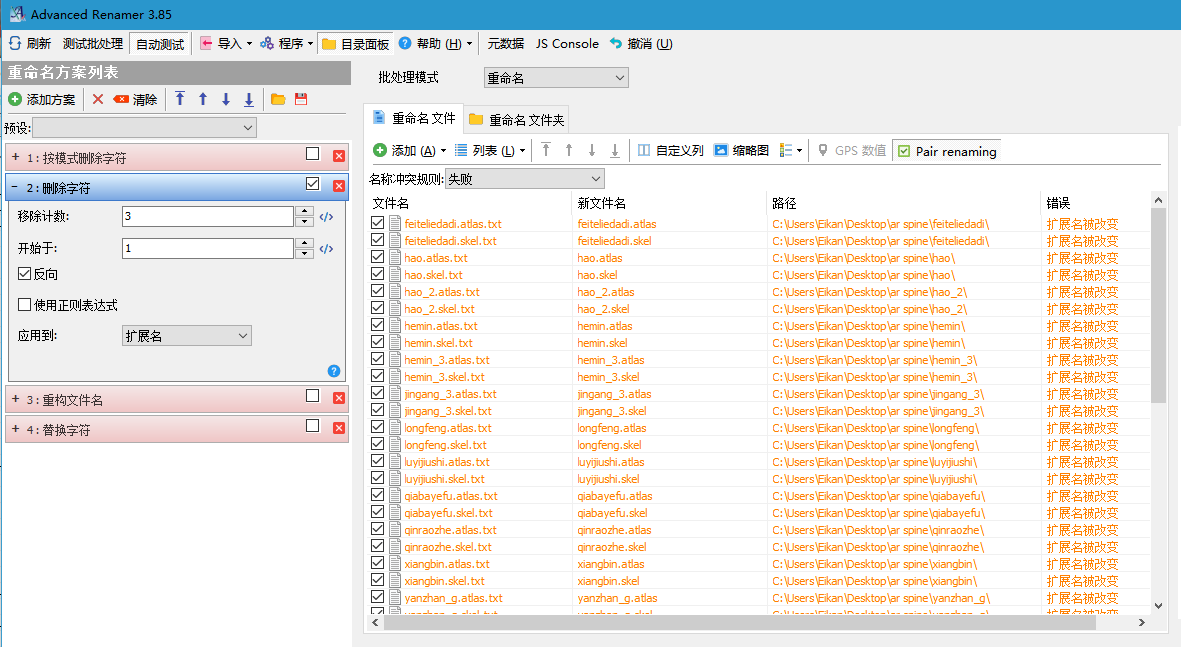Open the 批处理模式 dropdown

555,77
